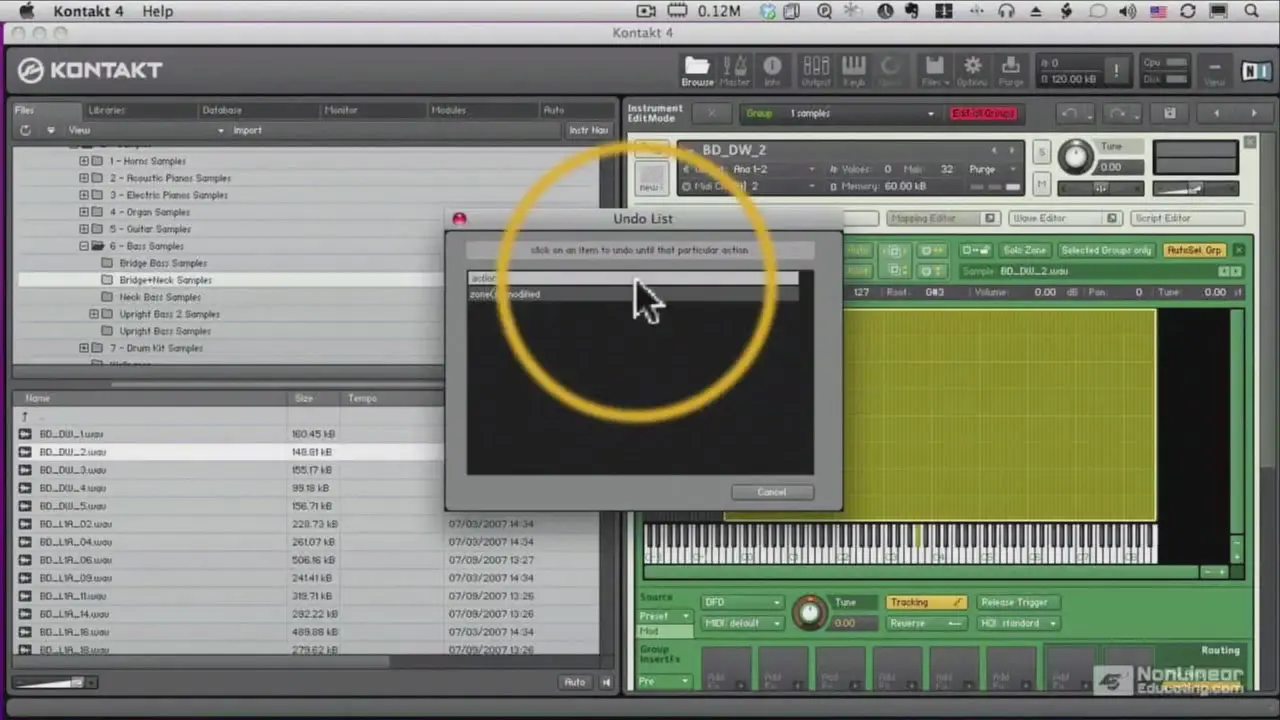Viewport: 1280px width, 720px height.
Task: Toggle instrument Solo S button
Action: [x=1042, y=152]
